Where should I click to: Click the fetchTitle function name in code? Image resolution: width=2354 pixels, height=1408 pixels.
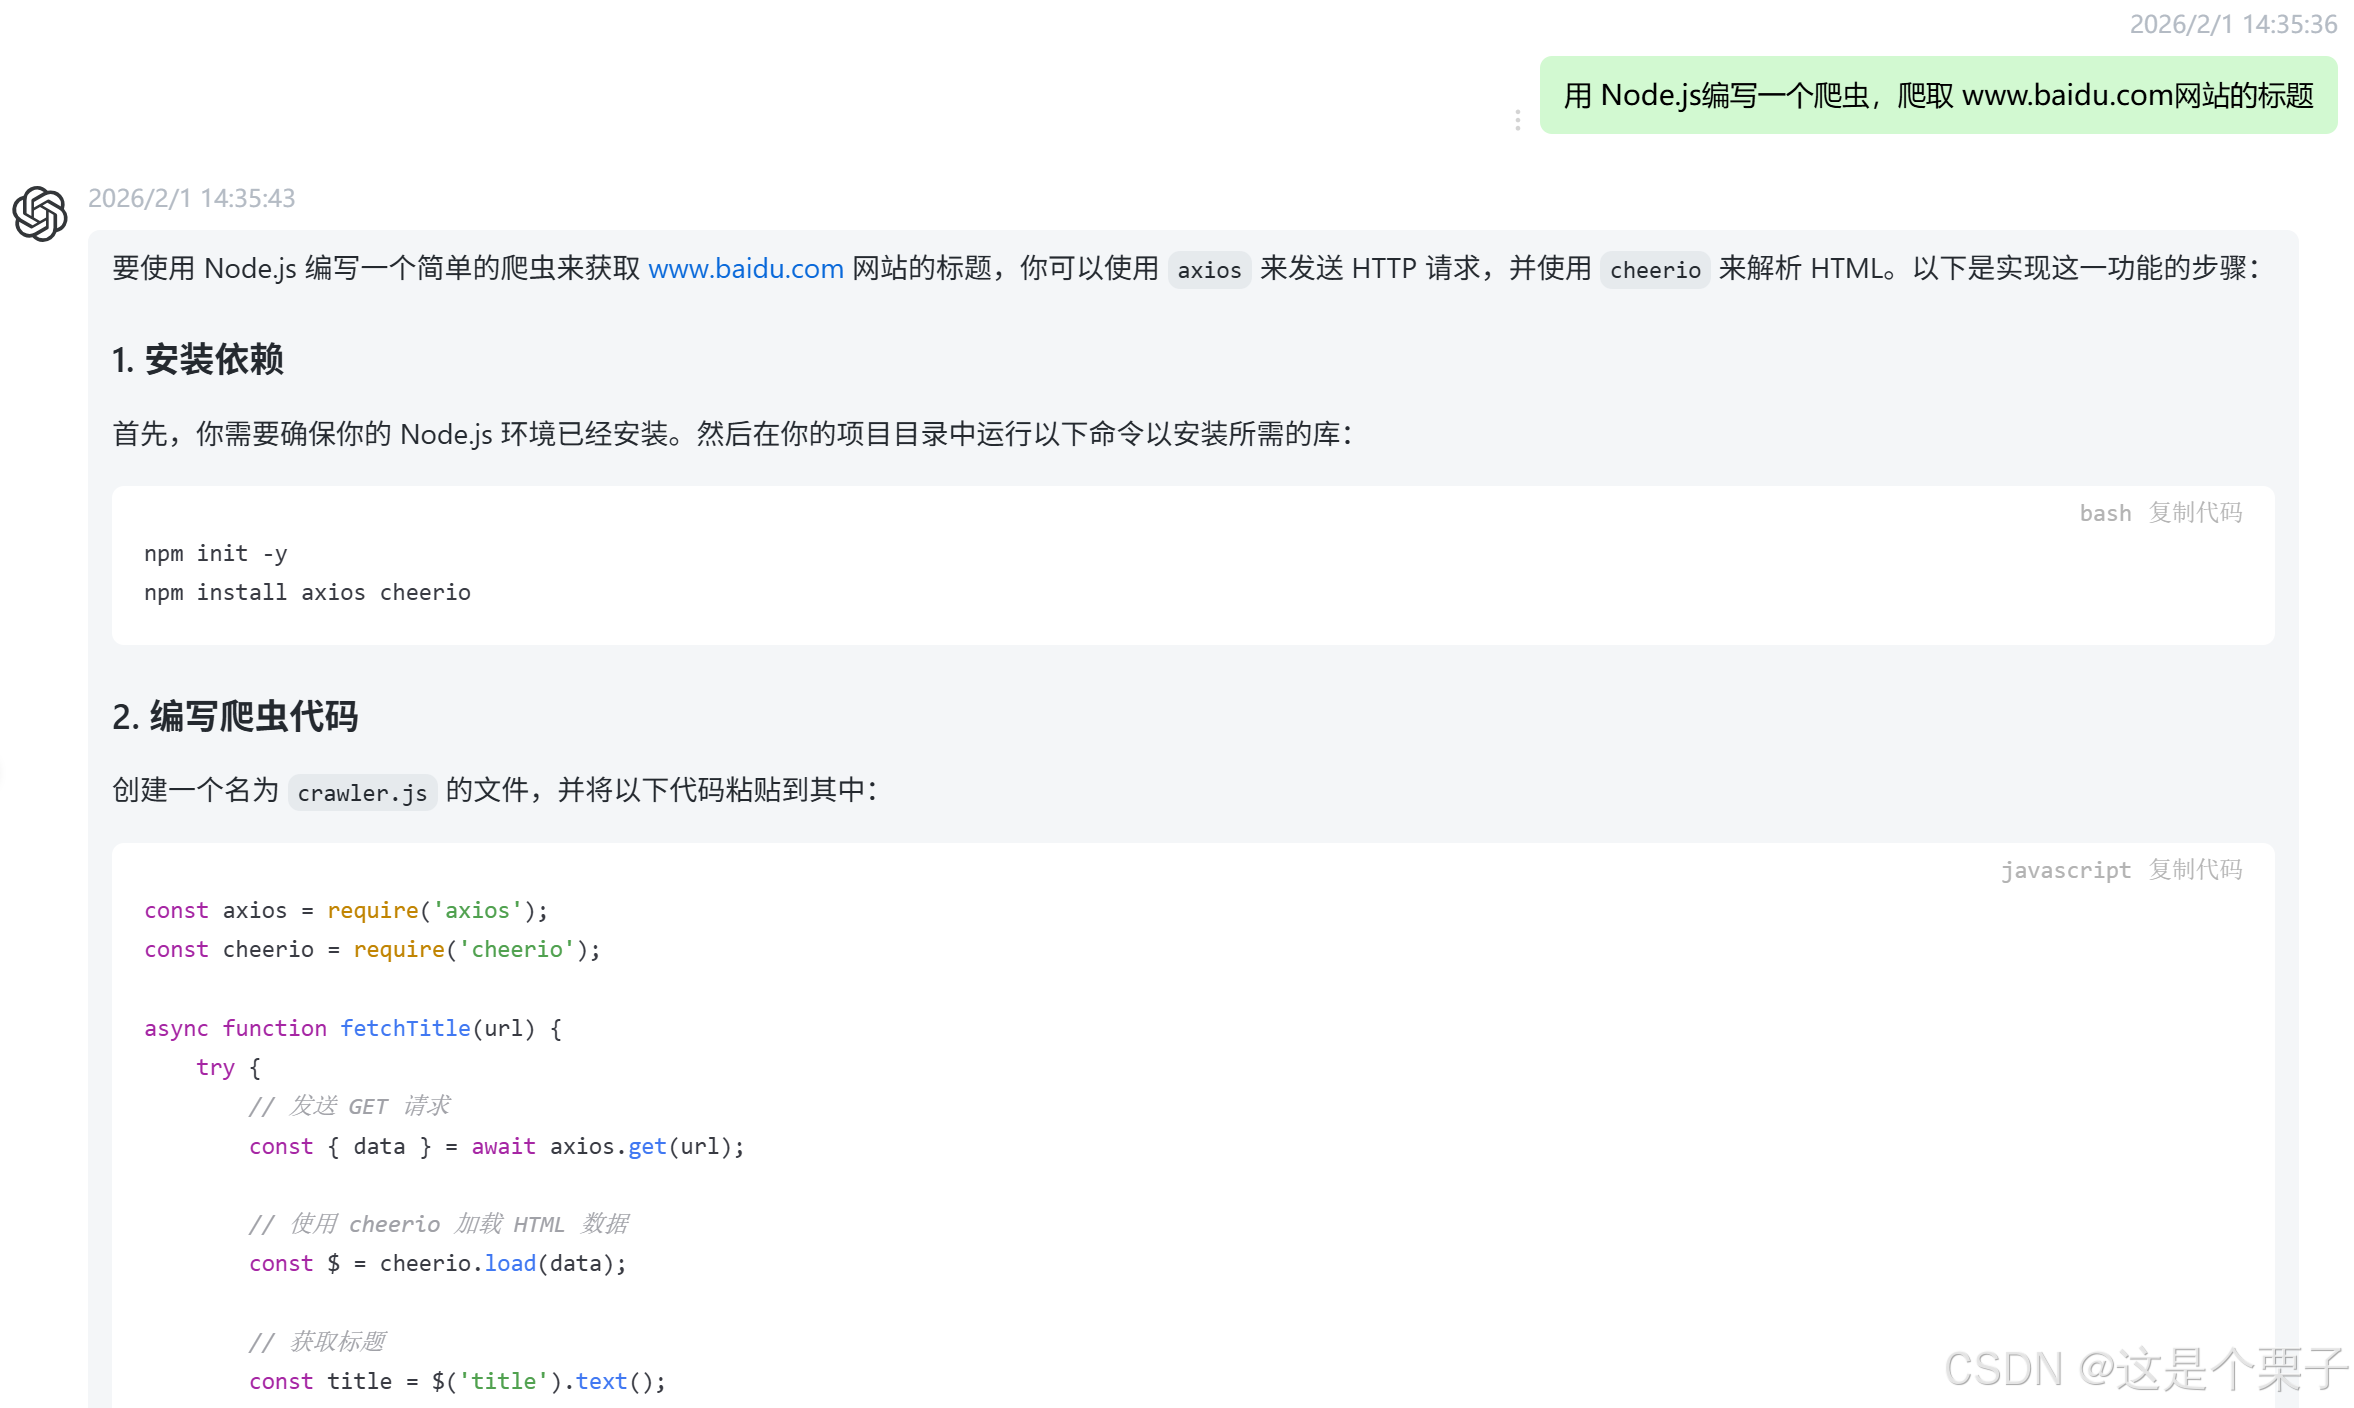pos(405,1028)
